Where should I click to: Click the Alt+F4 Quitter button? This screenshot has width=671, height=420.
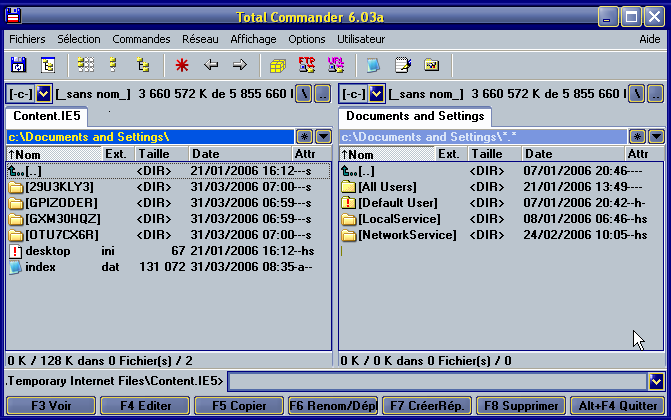pos(618,405)
